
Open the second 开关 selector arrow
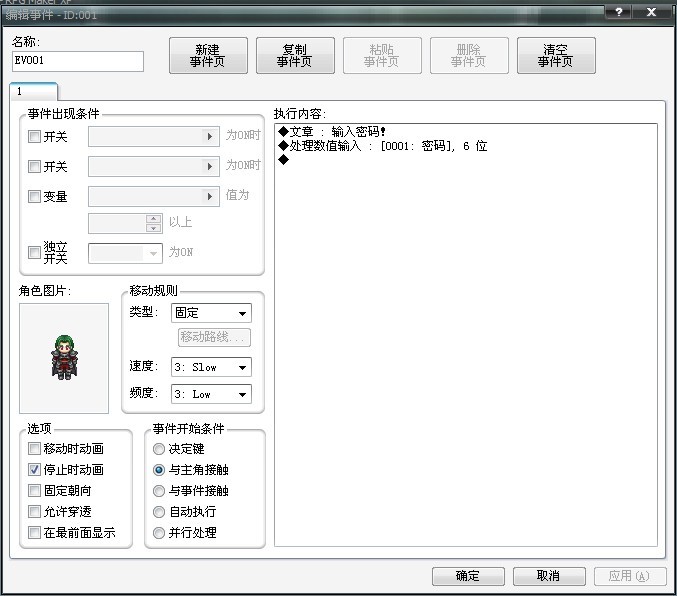[x=210, y=166]
